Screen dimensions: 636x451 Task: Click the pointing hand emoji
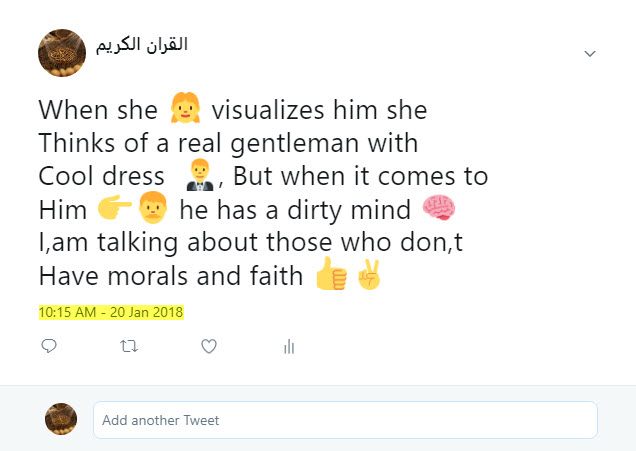(x=118, y=210)
